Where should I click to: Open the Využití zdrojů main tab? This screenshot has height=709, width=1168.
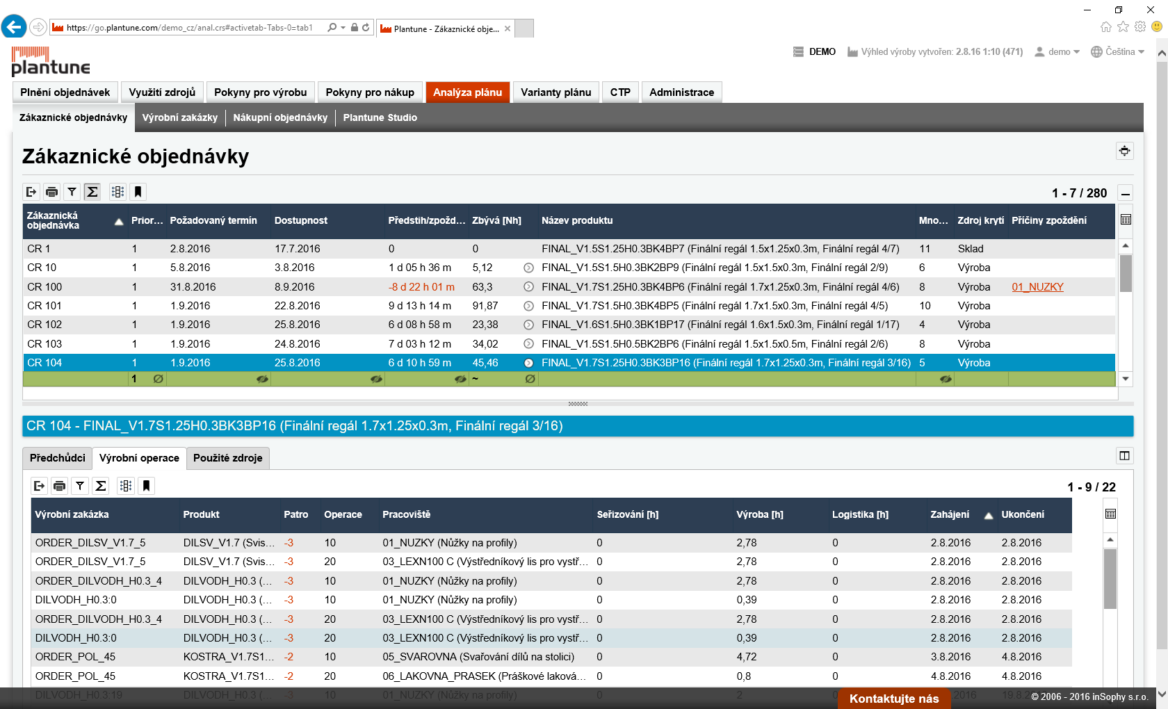[160, 92]
